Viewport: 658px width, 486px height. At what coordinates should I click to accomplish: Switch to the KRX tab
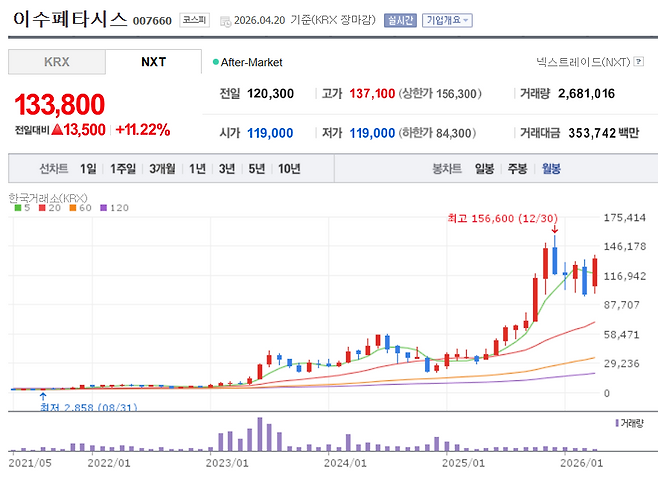(x=56, y=61)
